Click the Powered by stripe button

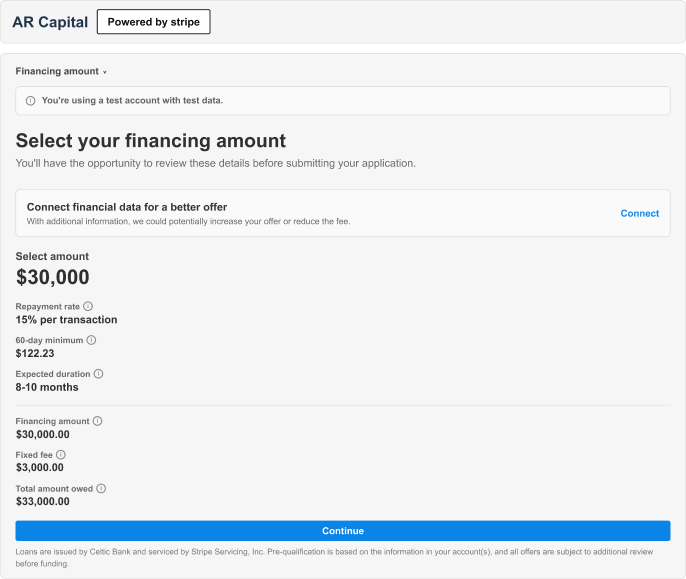click(153, 22)
